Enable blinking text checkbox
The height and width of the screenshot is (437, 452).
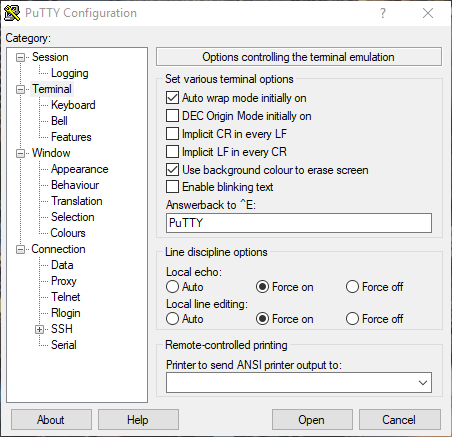click(172, 187)
